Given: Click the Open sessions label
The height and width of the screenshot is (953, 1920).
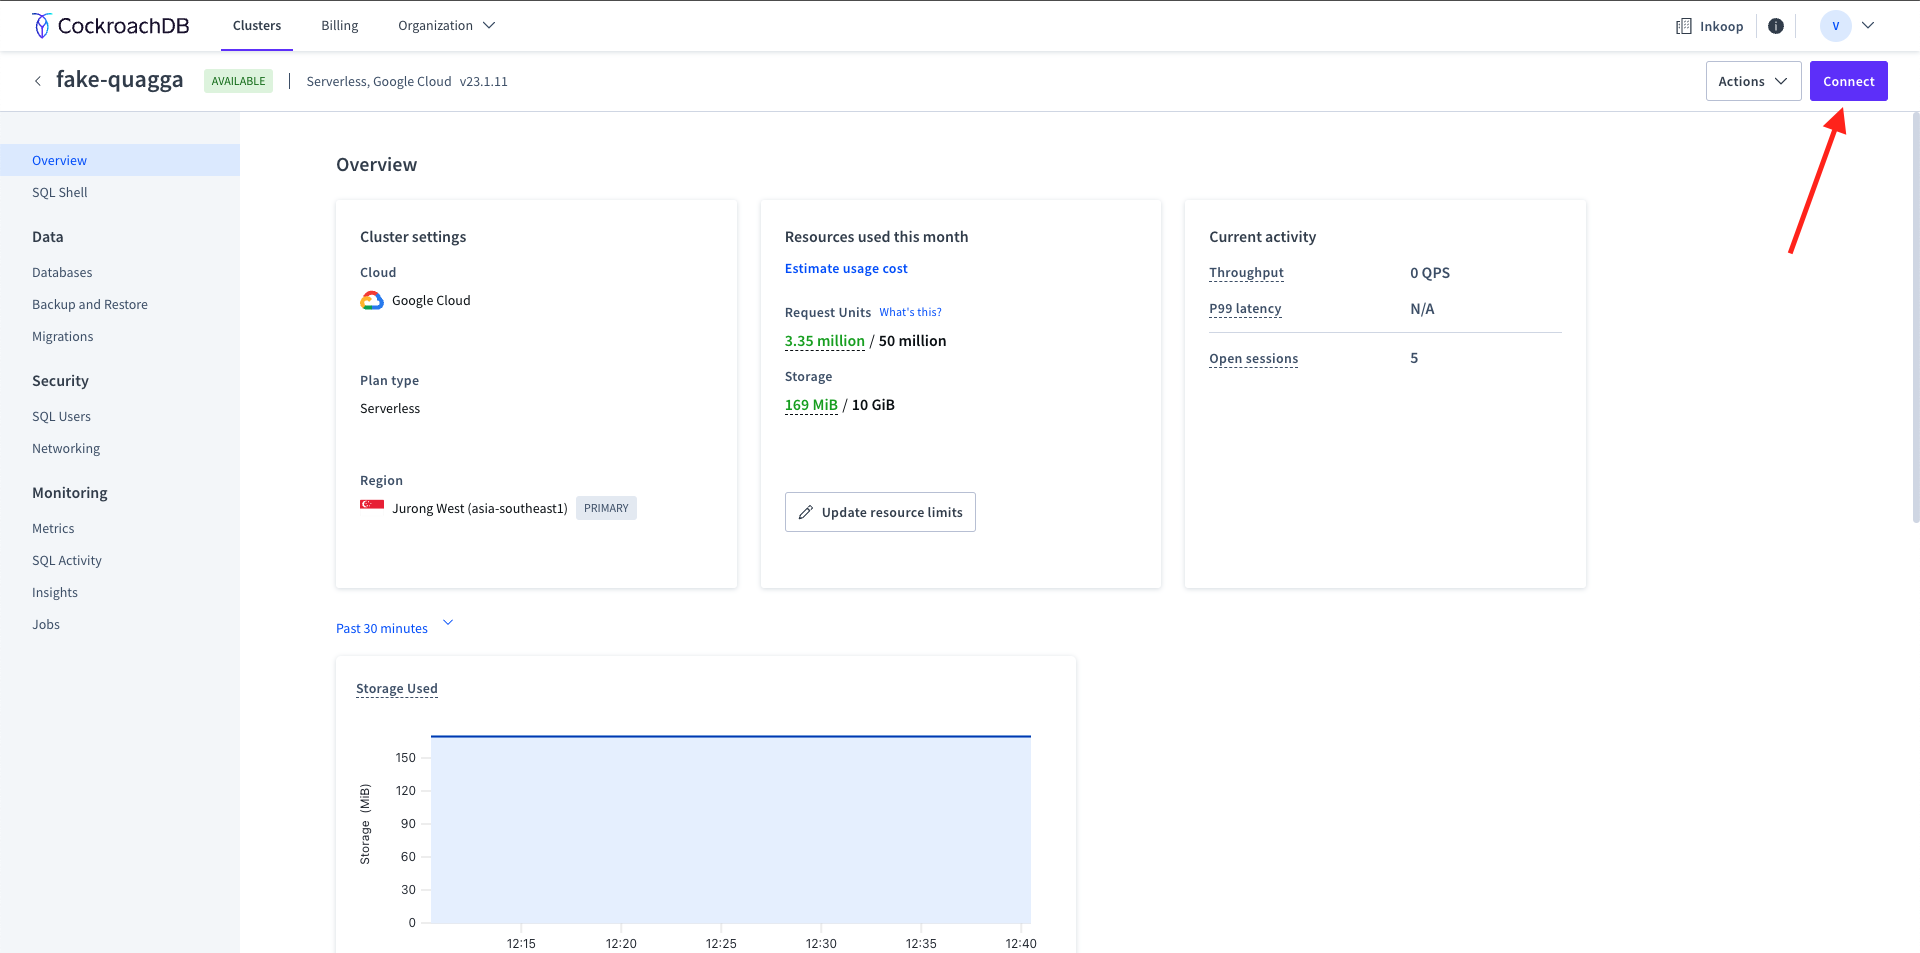Looking at the screenshot, I should point(1253,358).
